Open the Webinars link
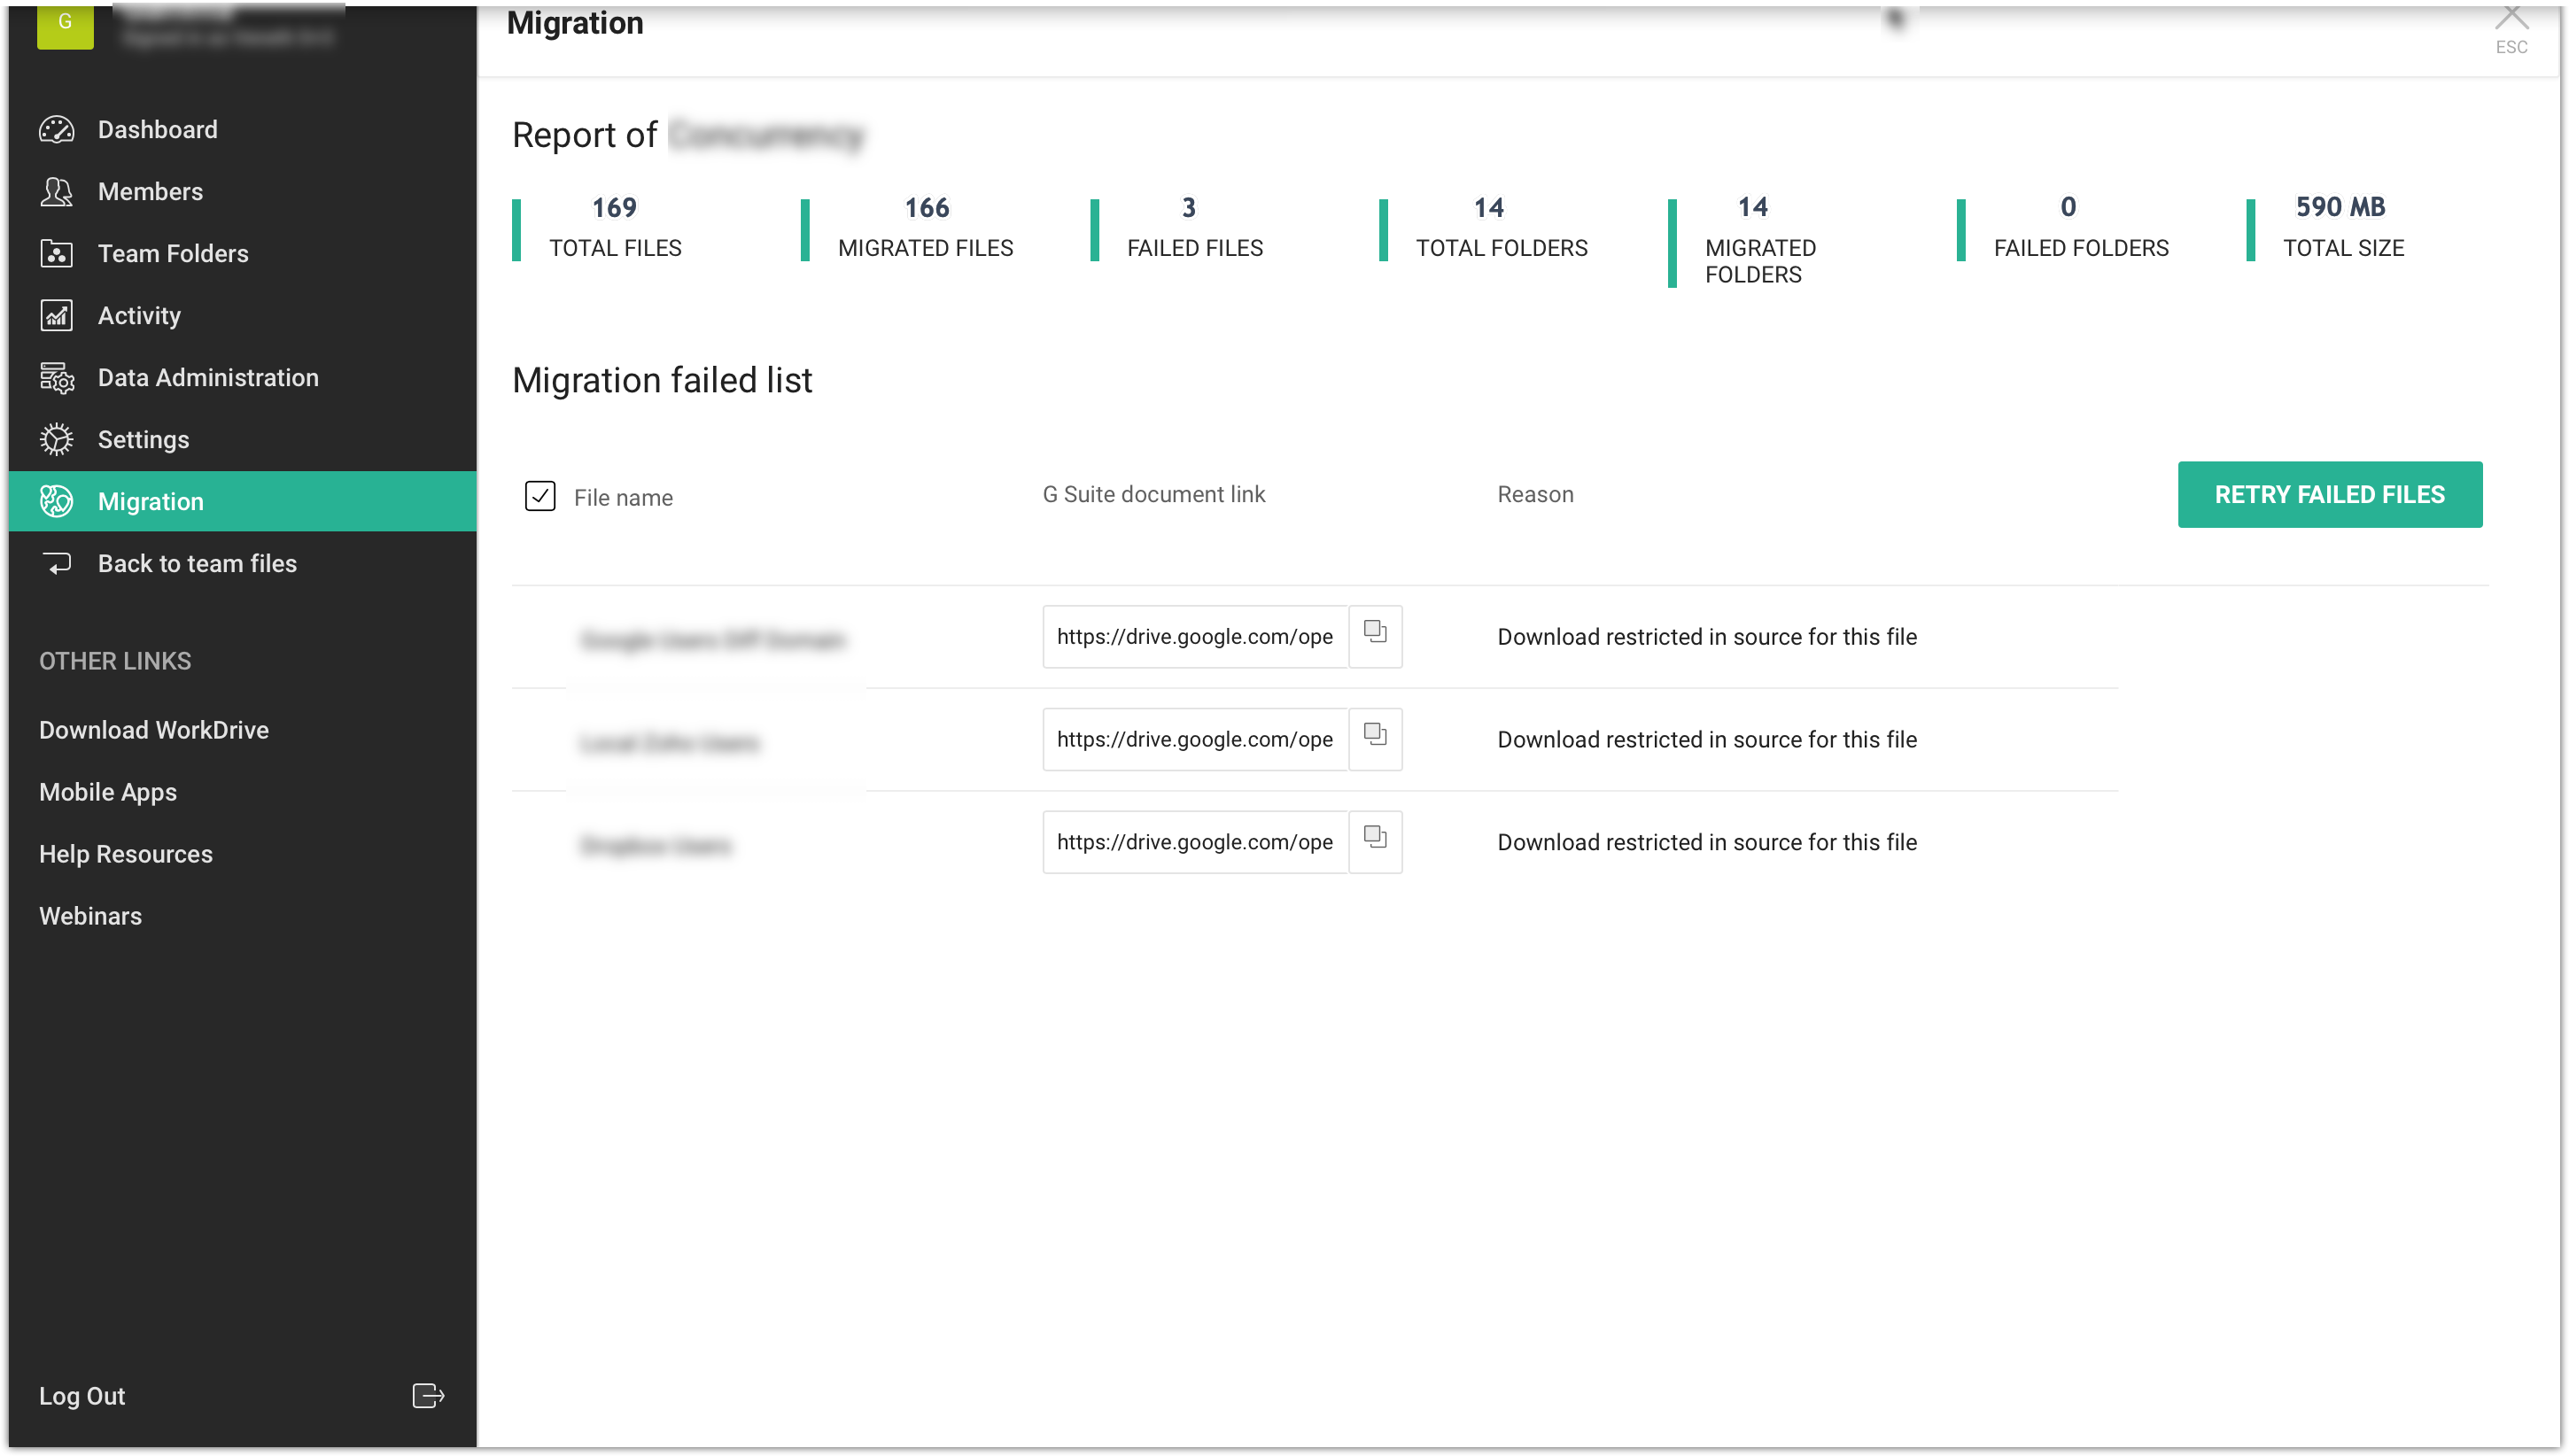 [x=90, y=916]
